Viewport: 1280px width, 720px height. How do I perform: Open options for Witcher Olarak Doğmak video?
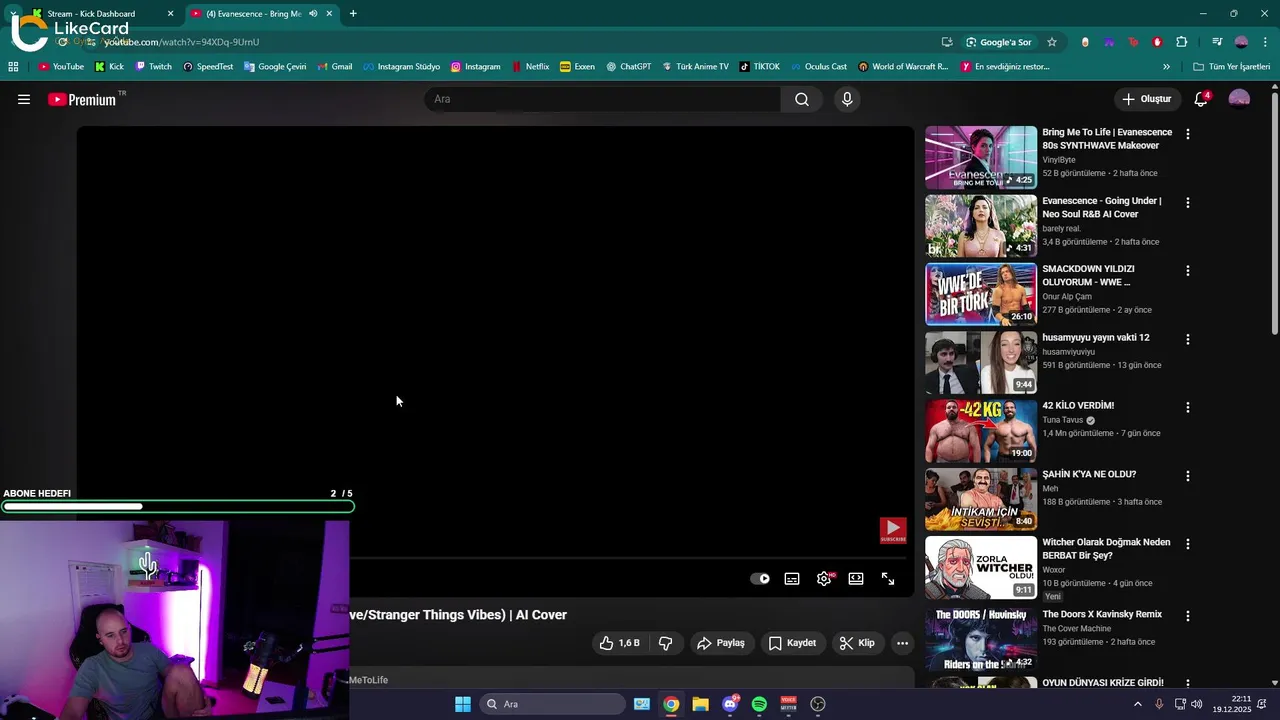(1188, 544)
